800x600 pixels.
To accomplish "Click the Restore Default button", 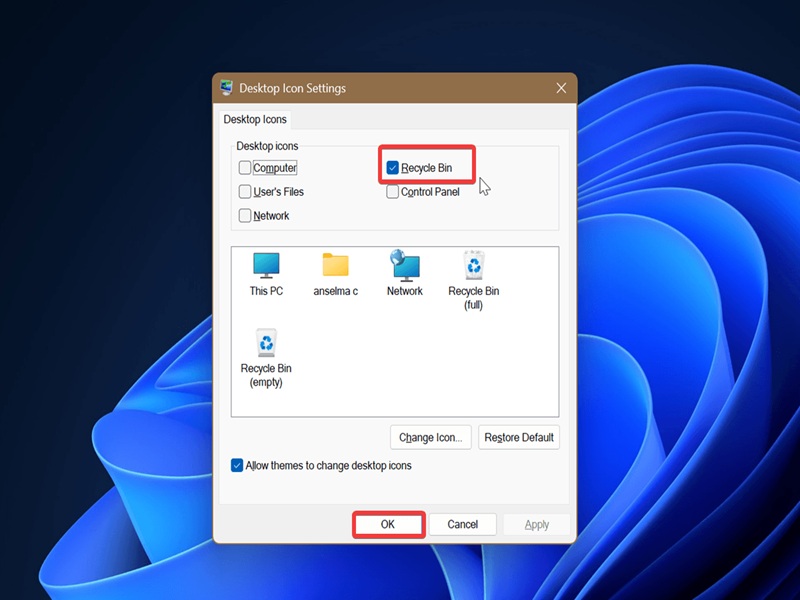I will click(519, 437).
